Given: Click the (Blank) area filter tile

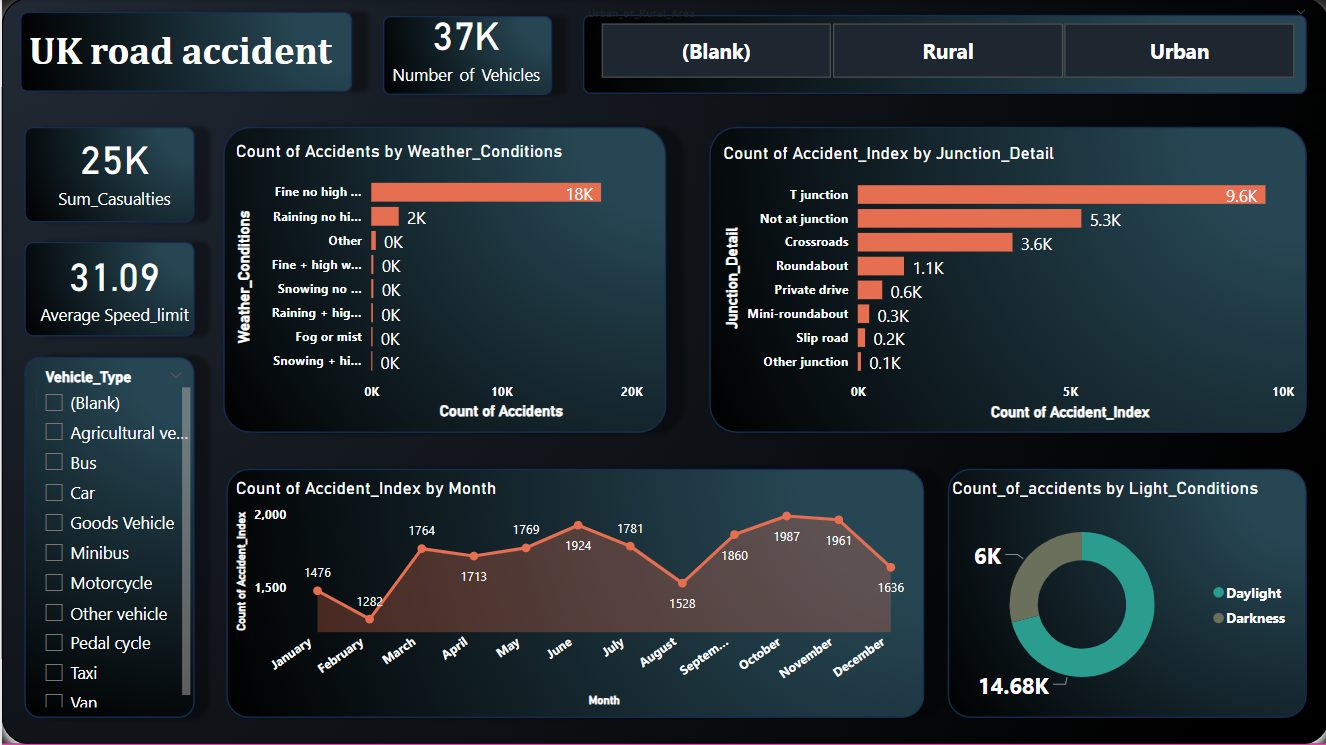Looking at the screenshot, I should click(x=716, y=50).
